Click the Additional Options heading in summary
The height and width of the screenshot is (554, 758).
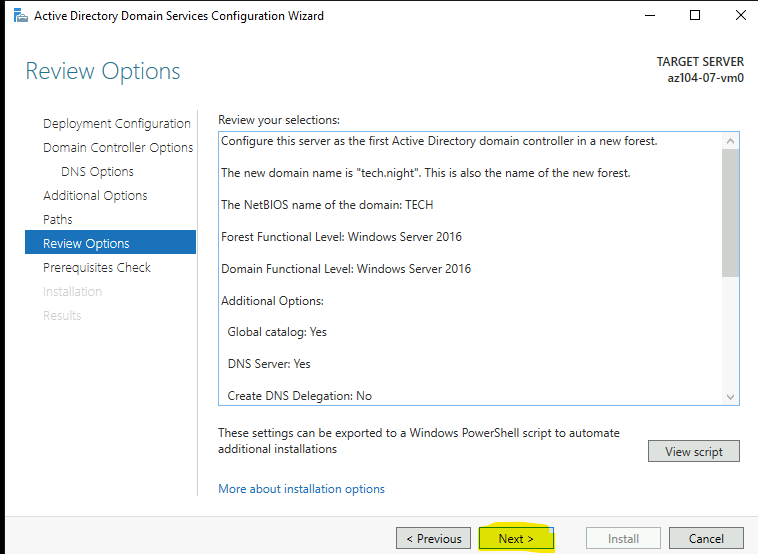pos(272,301)
